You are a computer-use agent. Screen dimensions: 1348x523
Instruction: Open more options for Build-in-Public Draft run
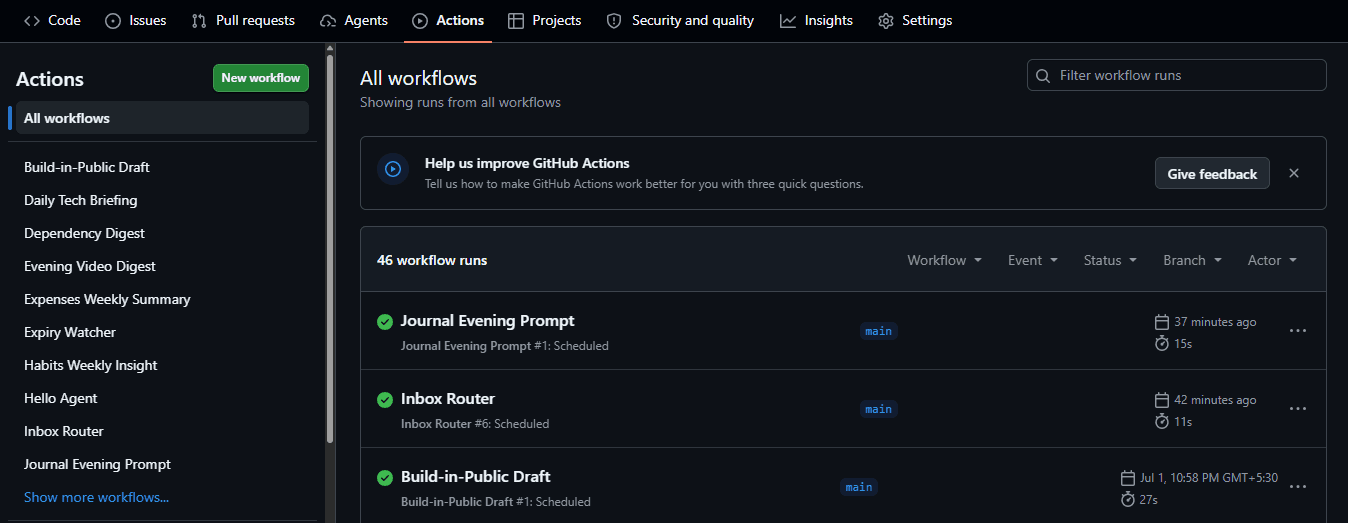[1298, 487]
